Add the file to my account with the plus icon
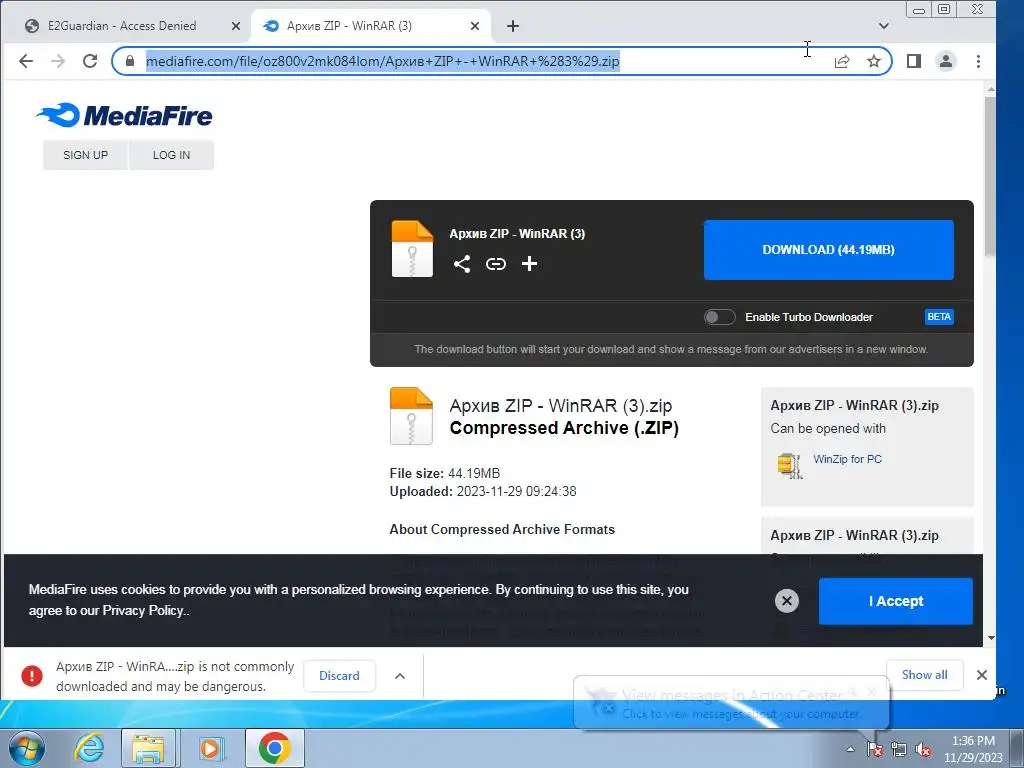1024x768 pixels. coord(530,264)
